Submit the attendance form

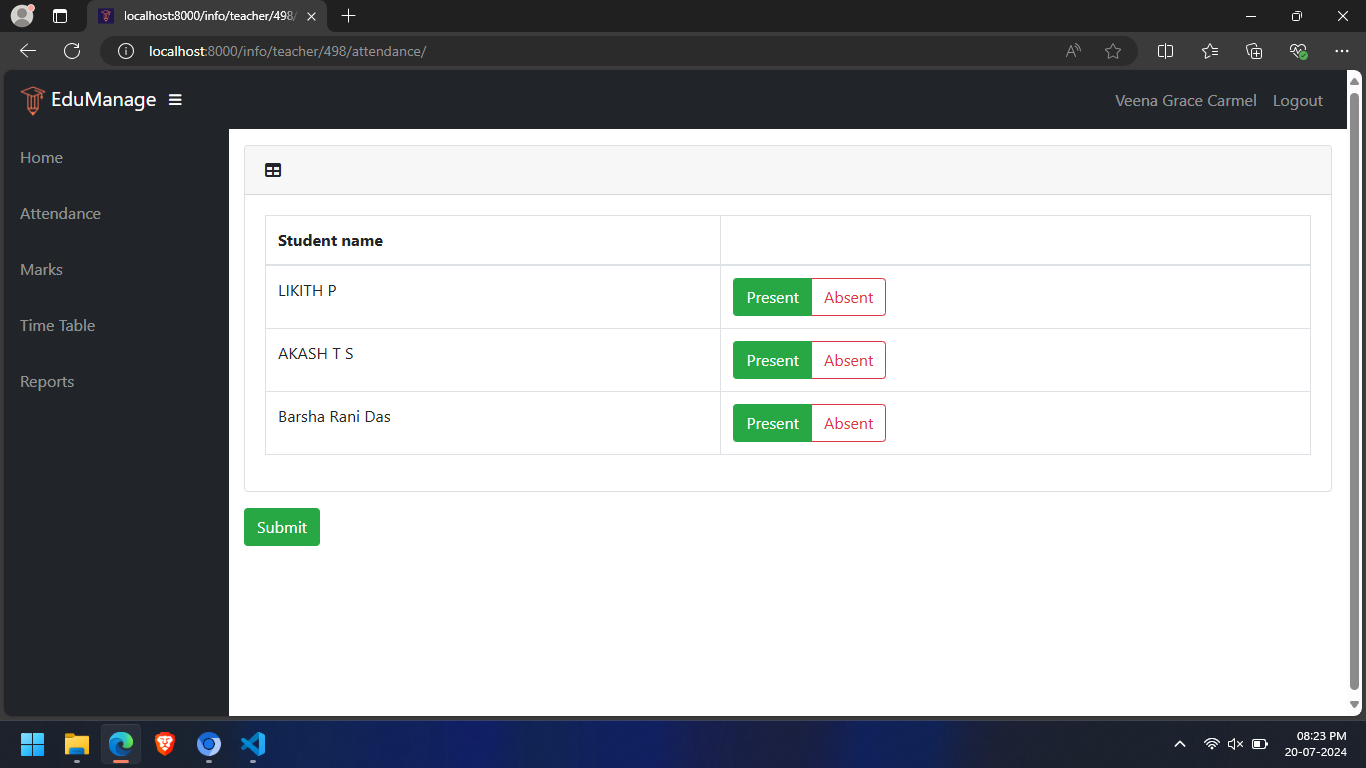click(282, 527)
